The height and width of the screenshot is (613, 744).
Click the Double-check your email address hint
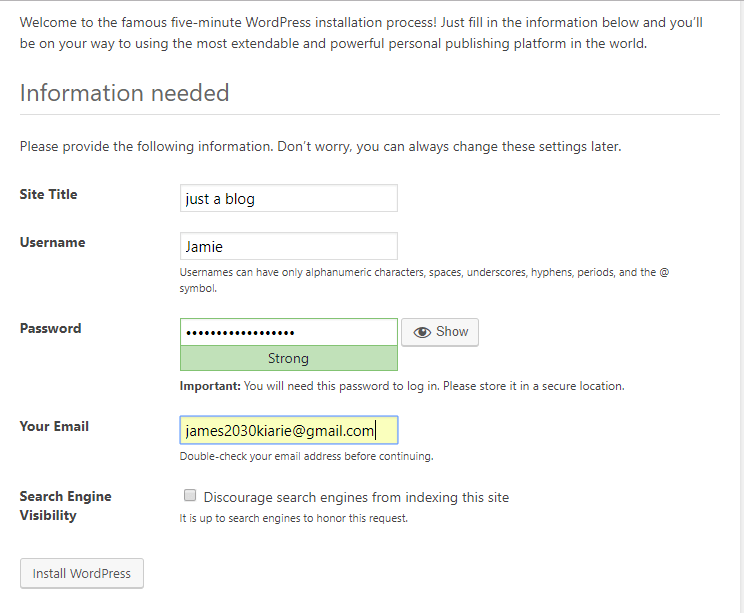click(x=307, y=456)
